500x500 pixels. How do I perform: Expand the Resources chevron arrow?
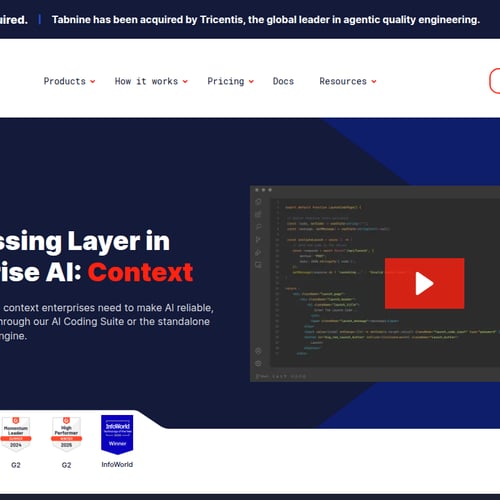pyautogui.click(x=374, y=82)
